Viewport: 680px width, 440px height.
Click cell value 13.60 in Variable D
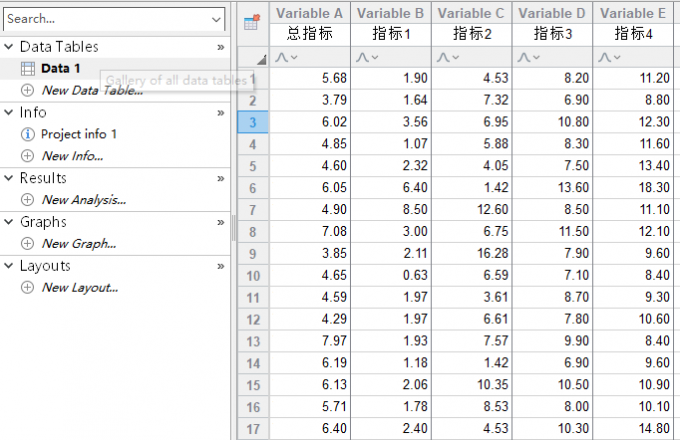[x=573, y=187]
